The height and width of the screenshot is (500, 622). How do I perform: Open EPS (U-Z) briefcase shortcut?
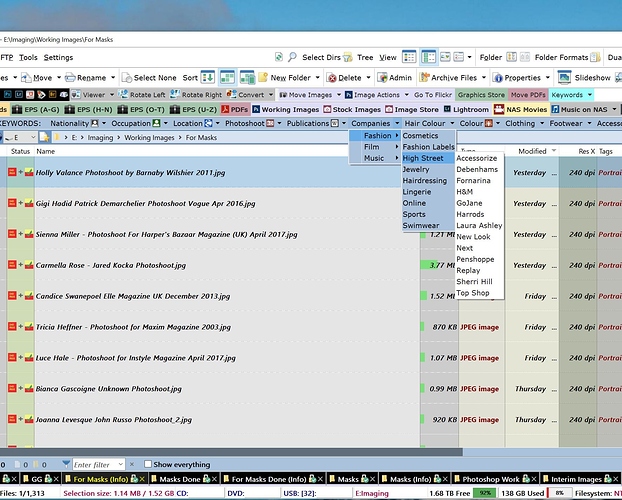[x=193, y=109]
